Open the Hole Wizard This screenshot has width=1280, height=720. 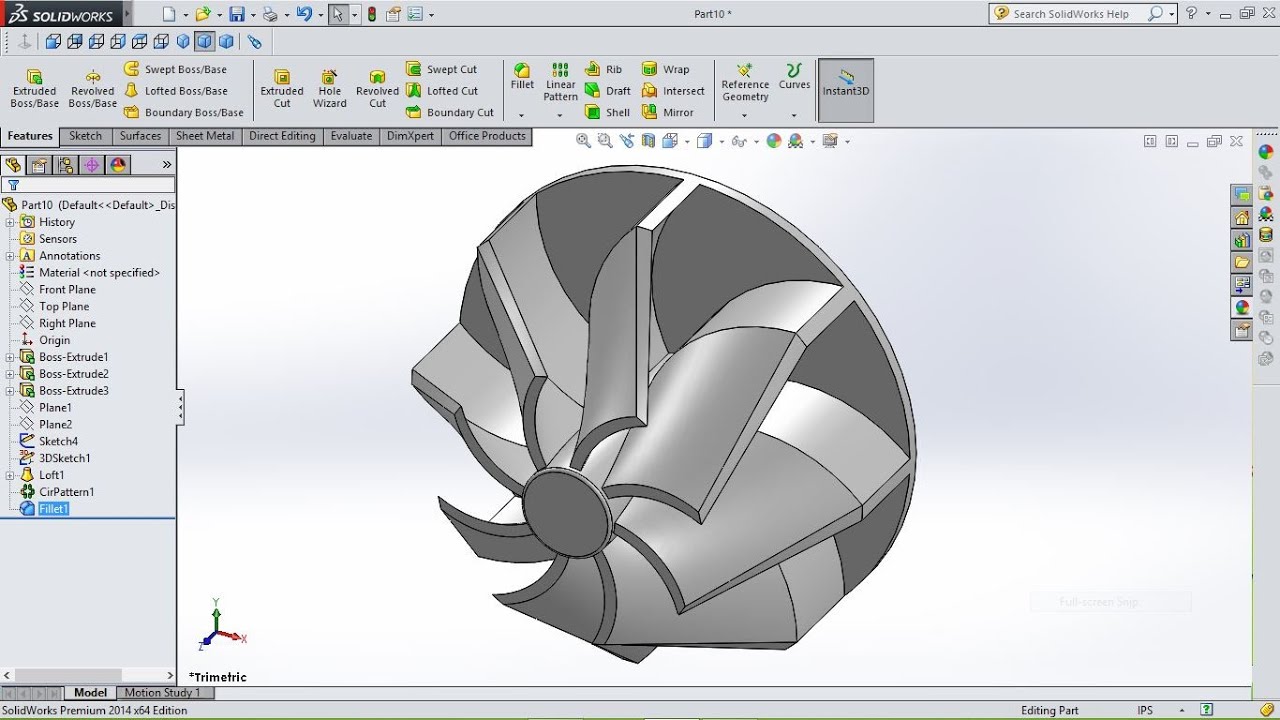coord(329,89)
